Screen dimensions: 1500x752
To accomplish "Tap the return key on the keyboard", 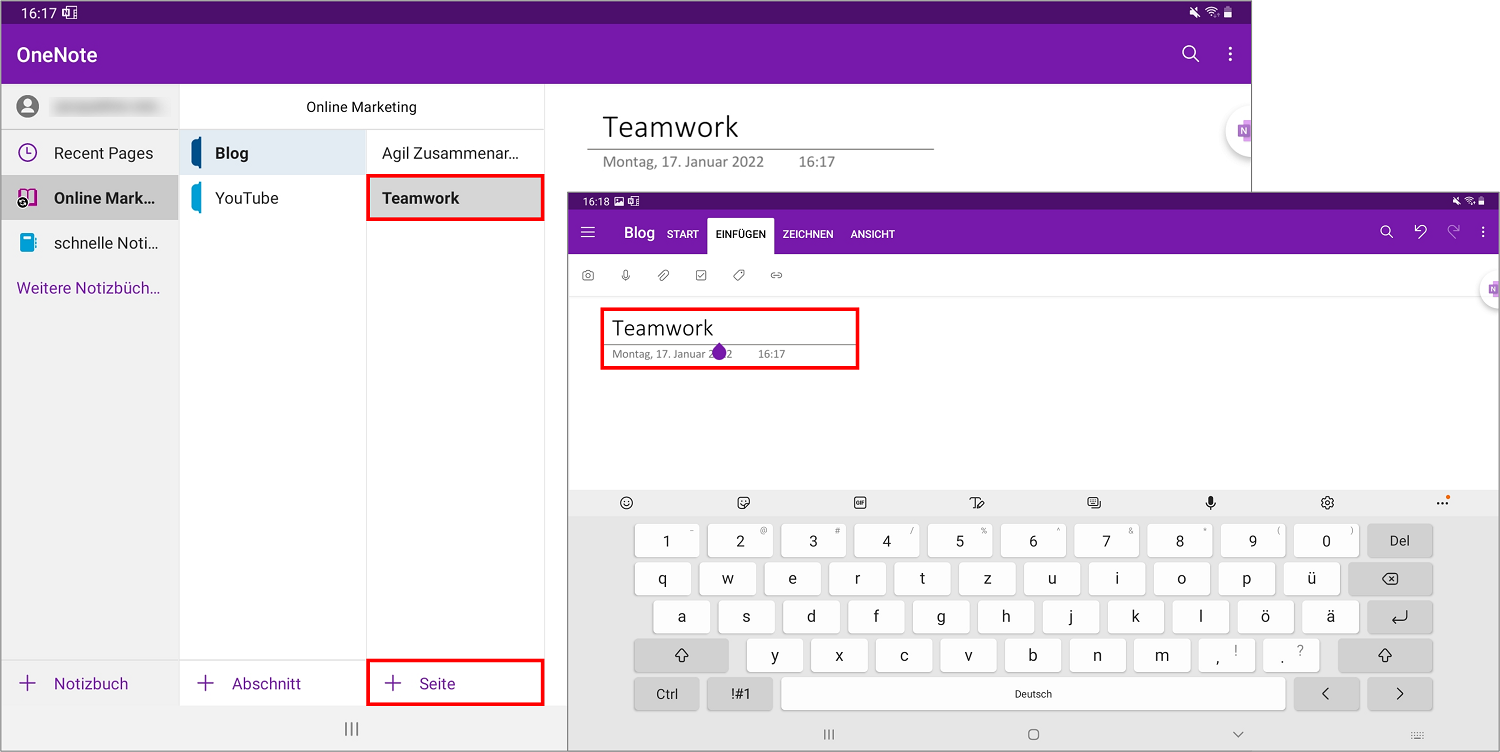I will 1400,617.
